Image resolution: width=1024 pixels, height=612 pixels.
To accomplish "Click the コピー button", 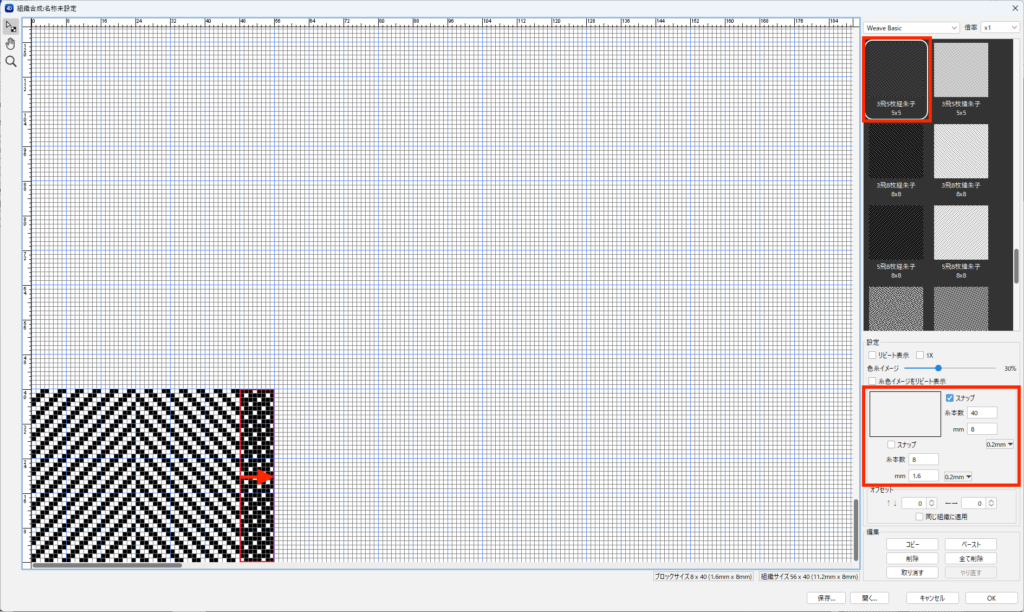I will point(912,545).
